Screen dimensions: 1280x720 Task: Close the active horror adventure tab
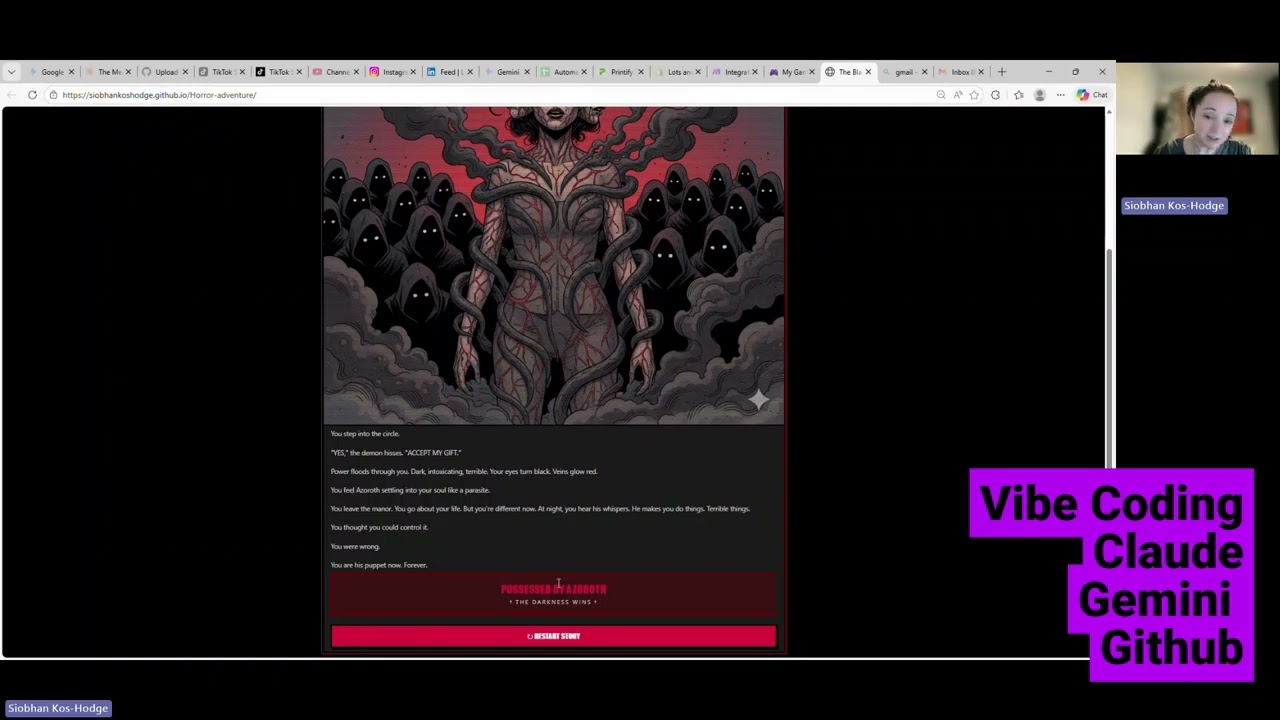click(x=868, y=72)
